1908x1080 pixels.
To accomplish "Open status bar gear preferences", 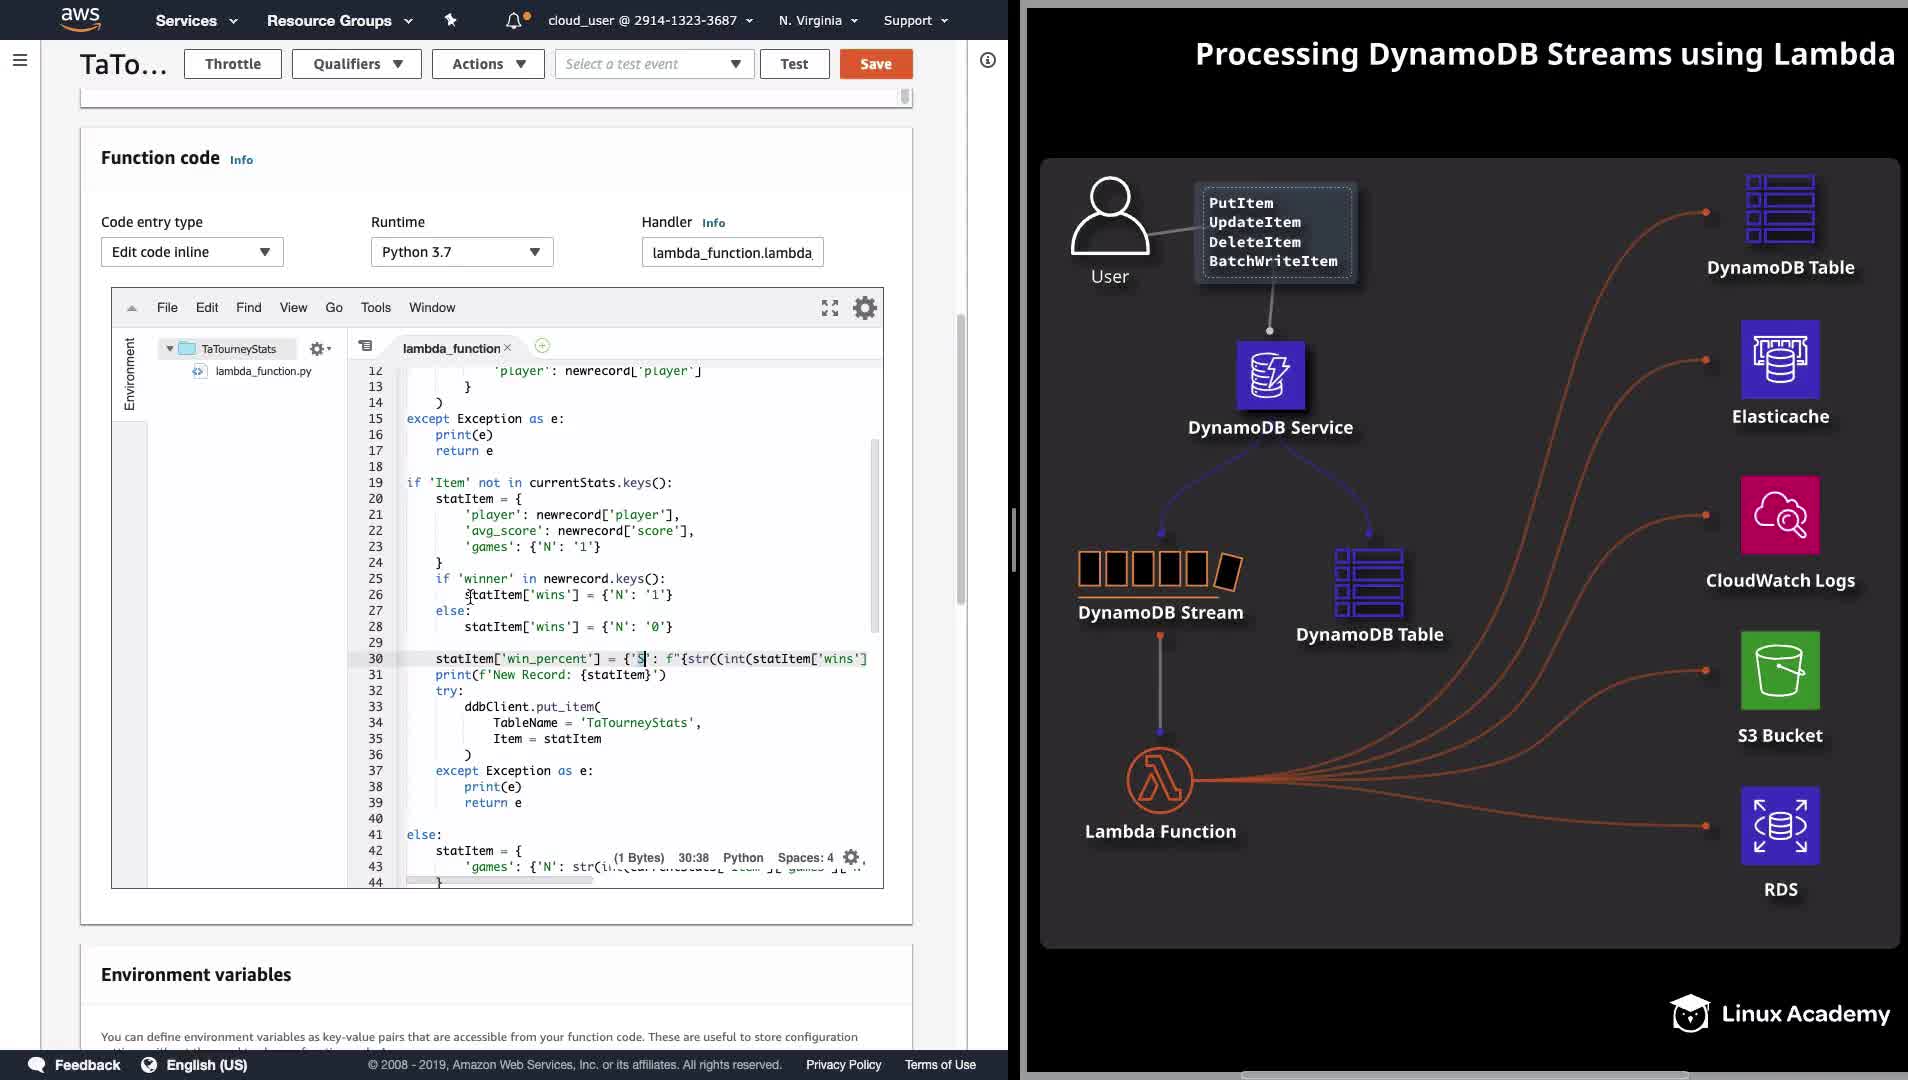I will click(x=851, y=857).
